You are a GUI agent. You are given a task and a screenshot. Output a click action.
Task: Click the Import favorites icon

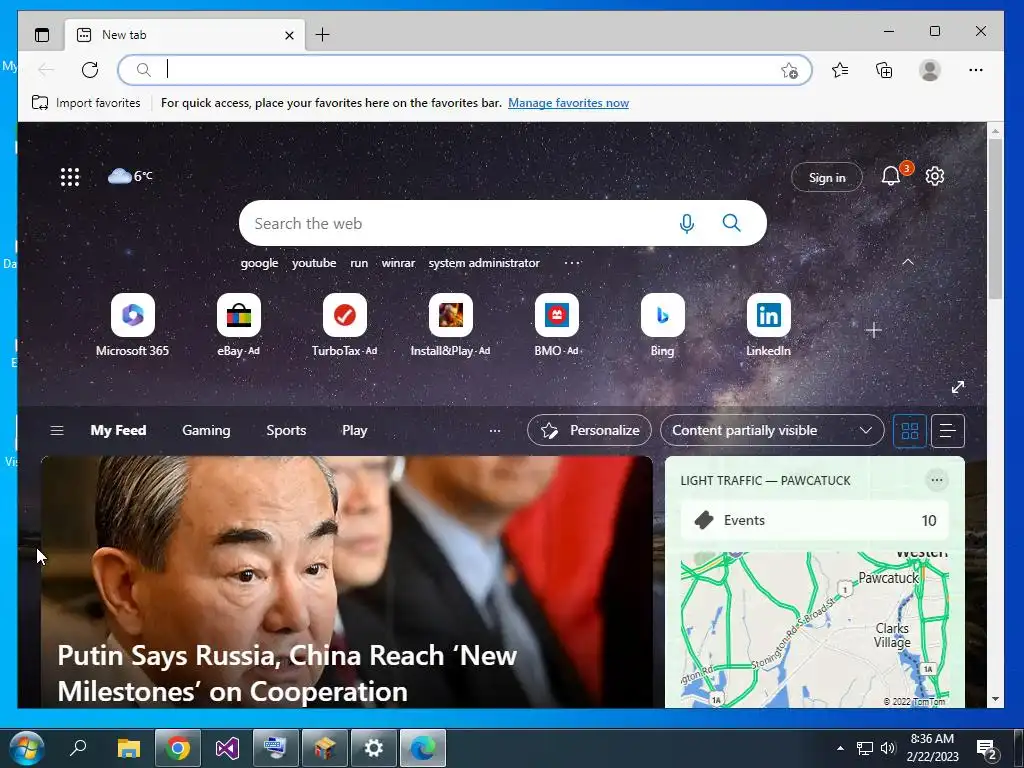coord(40,103)
